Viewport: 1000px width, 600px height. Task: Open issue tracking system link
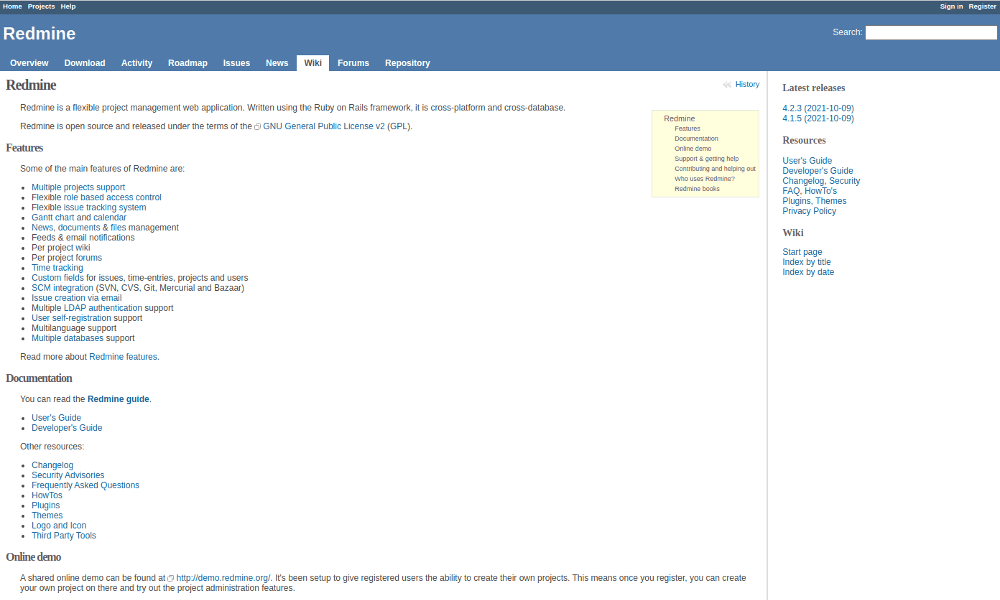click(105, 208)
